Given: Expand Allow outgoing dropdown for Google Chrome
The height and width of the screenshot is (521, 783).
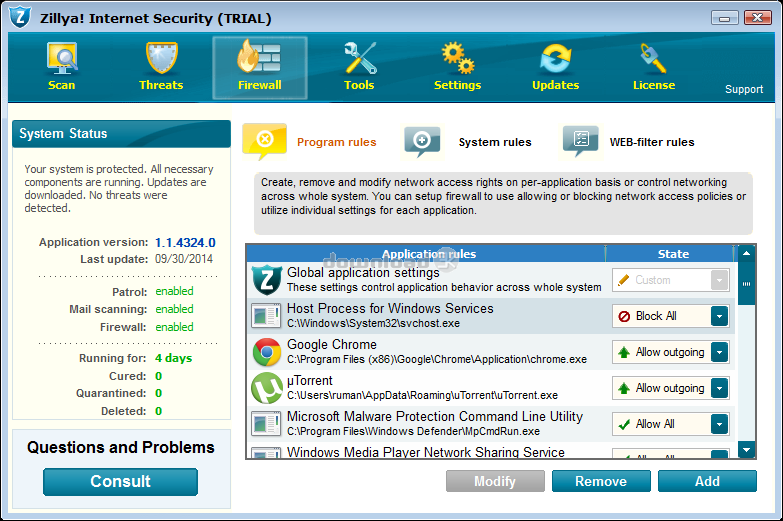Looking at the screenshot, I should (x=719, y=352).
